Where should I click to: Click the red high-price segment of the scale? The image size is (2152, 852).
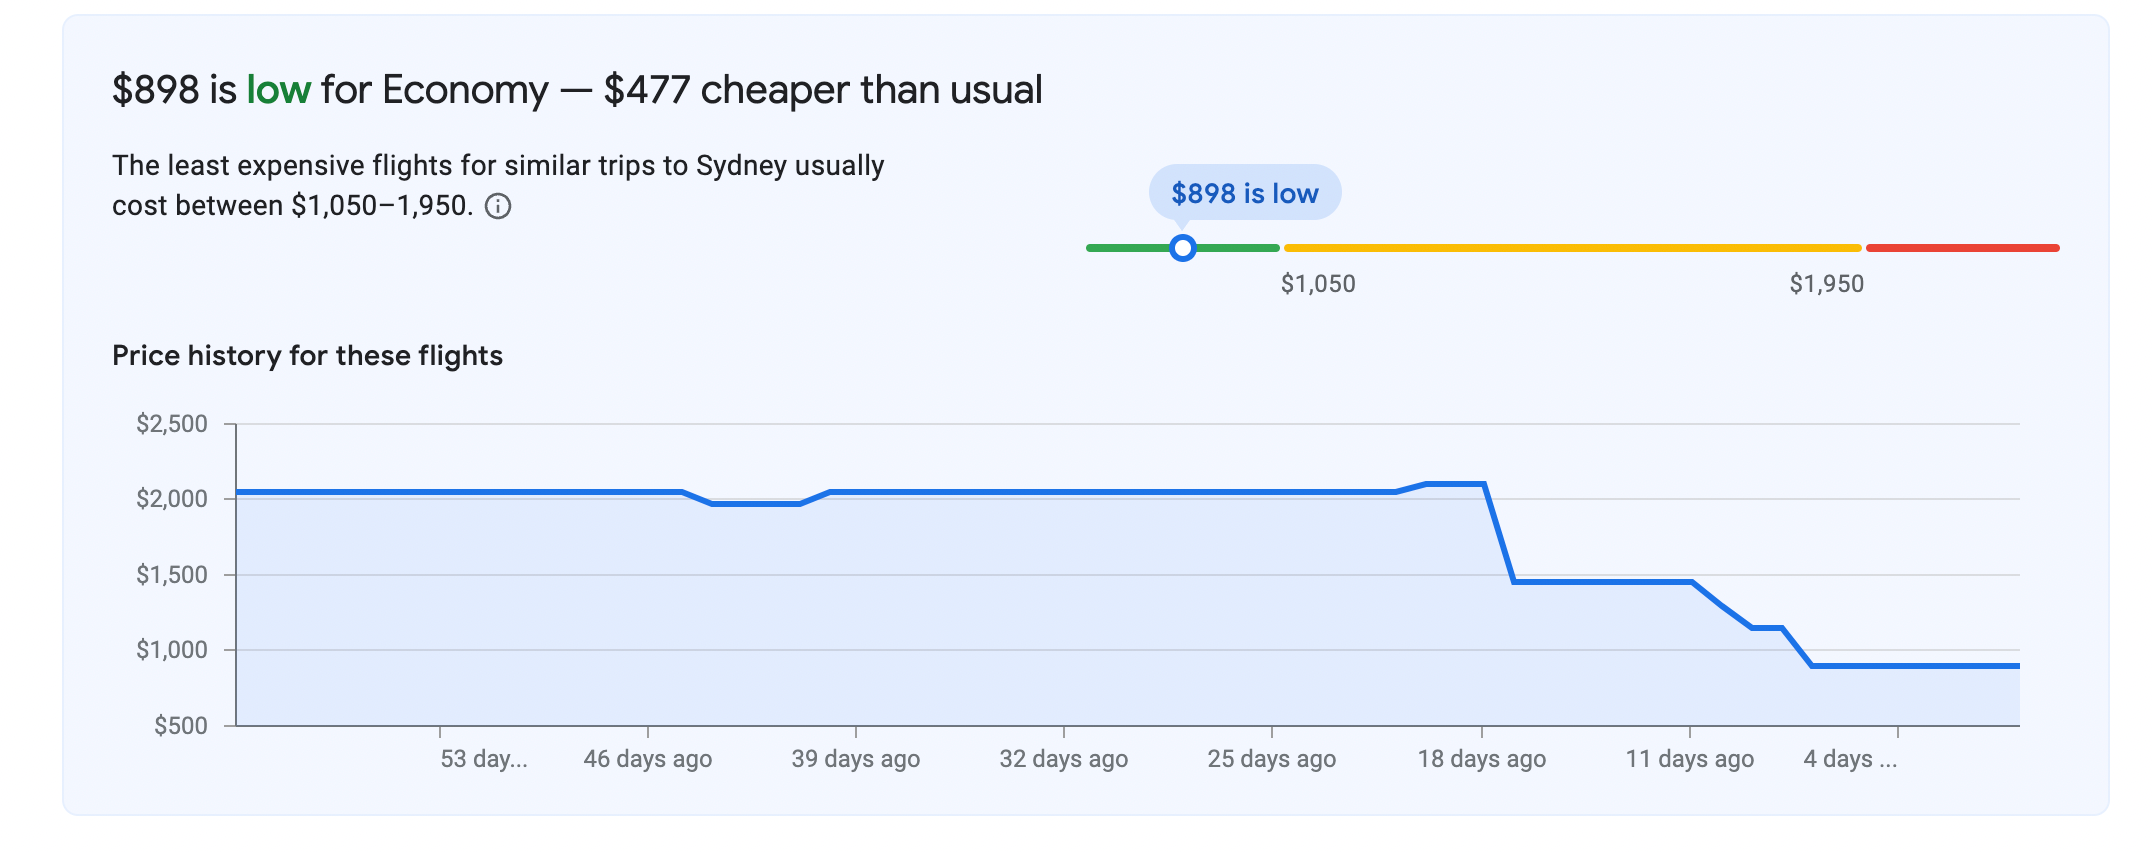[x=1962, y=248]
